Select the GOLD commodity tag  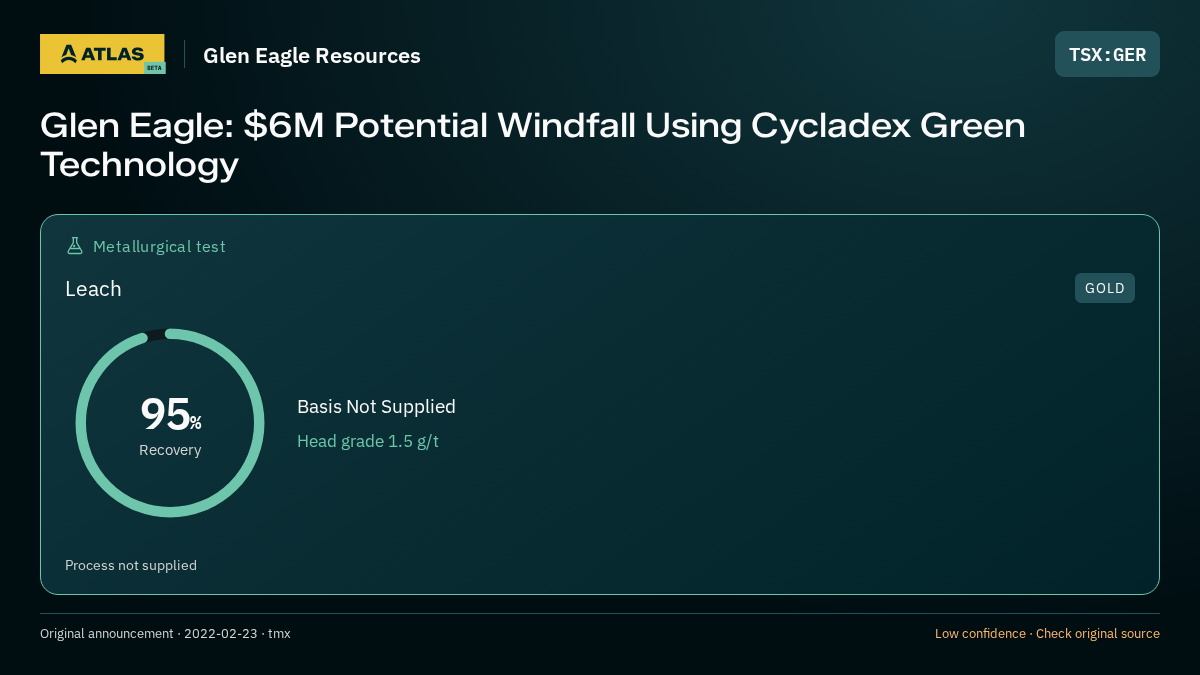pyautogui.click(x=1105, y=288)
